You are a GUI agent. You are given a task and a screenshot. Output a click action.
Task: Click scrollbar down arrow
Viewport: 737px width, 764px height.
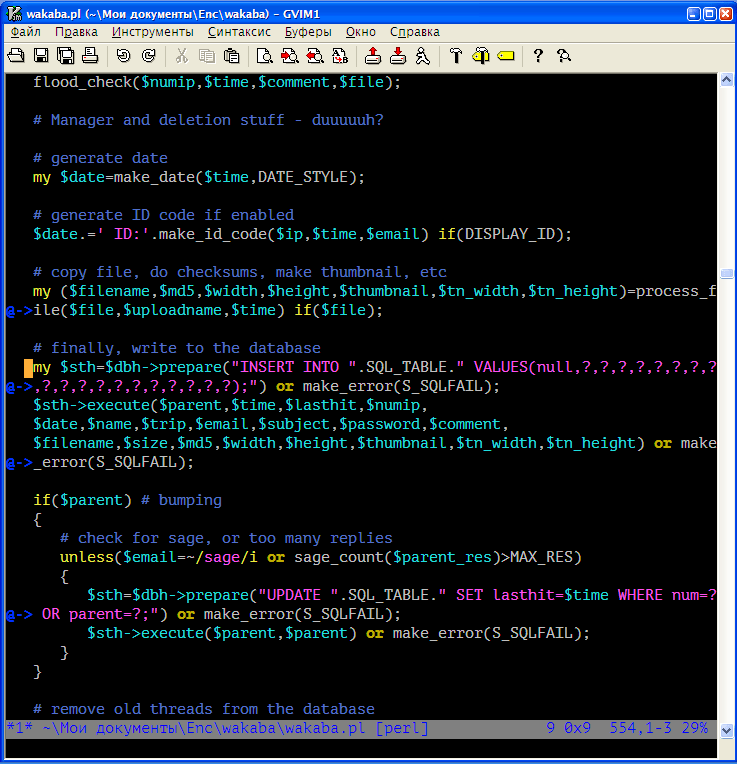[726, 730]
